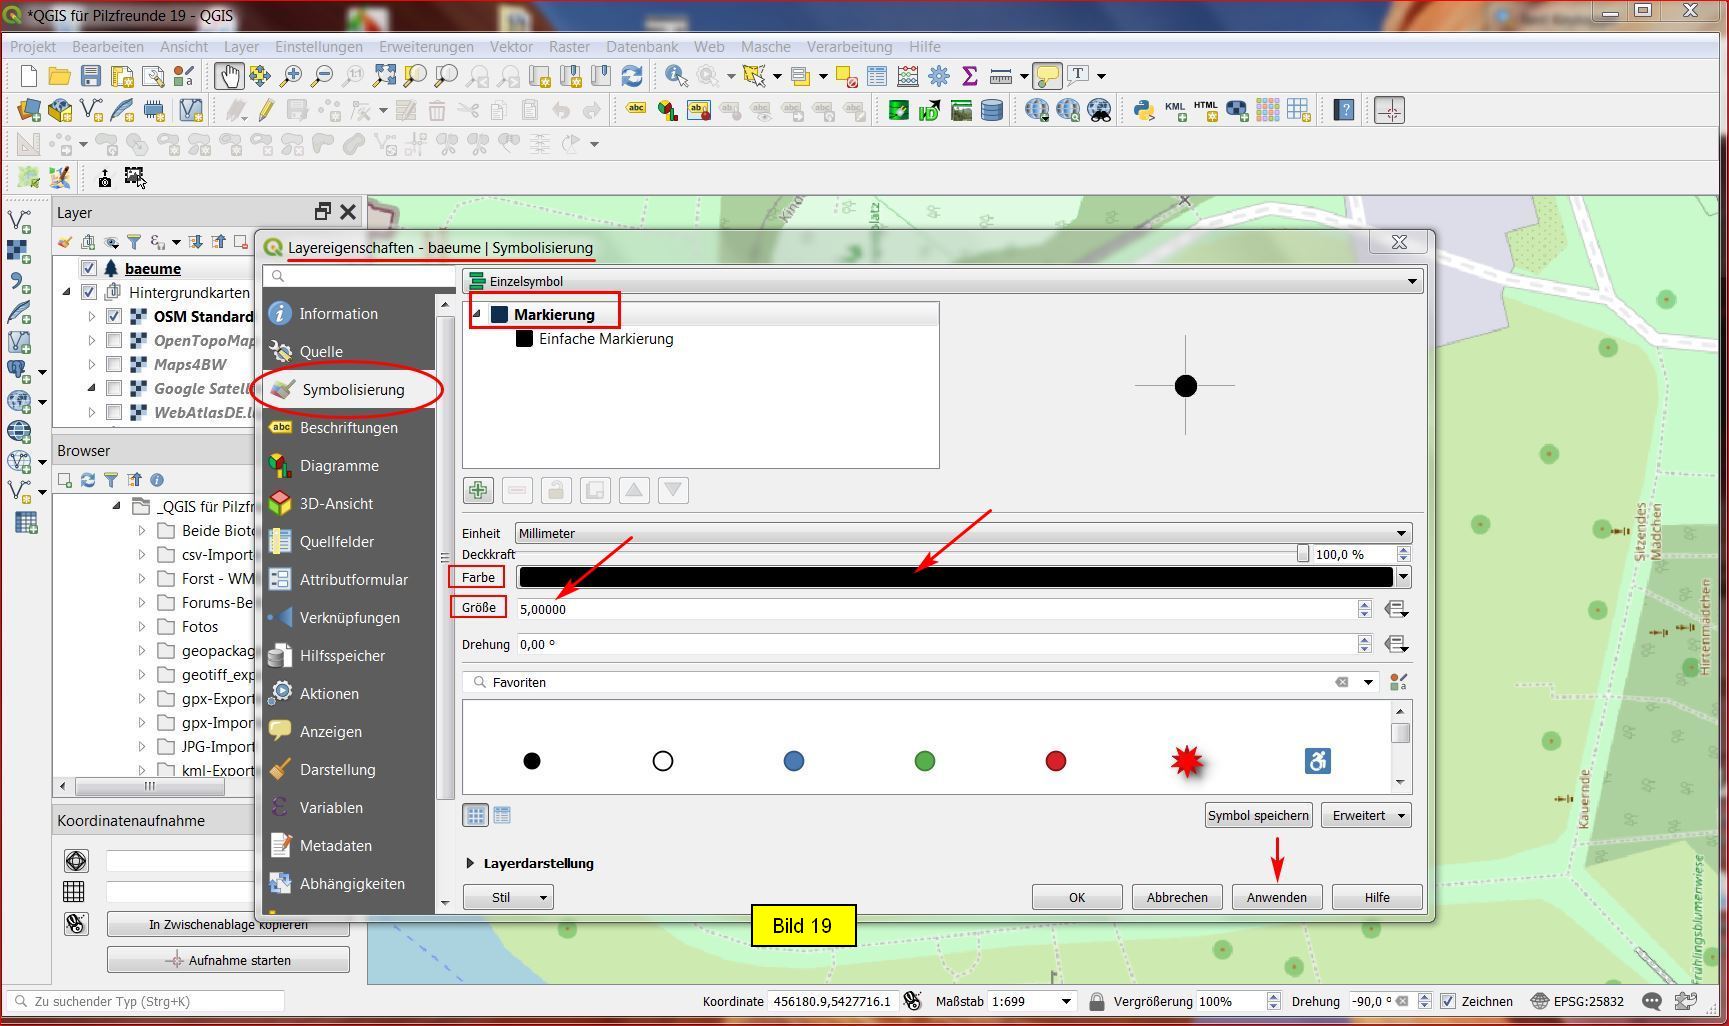Open the Statistical Summary sigma icon
This screenshot has height=1026, width=1729.
969,76
